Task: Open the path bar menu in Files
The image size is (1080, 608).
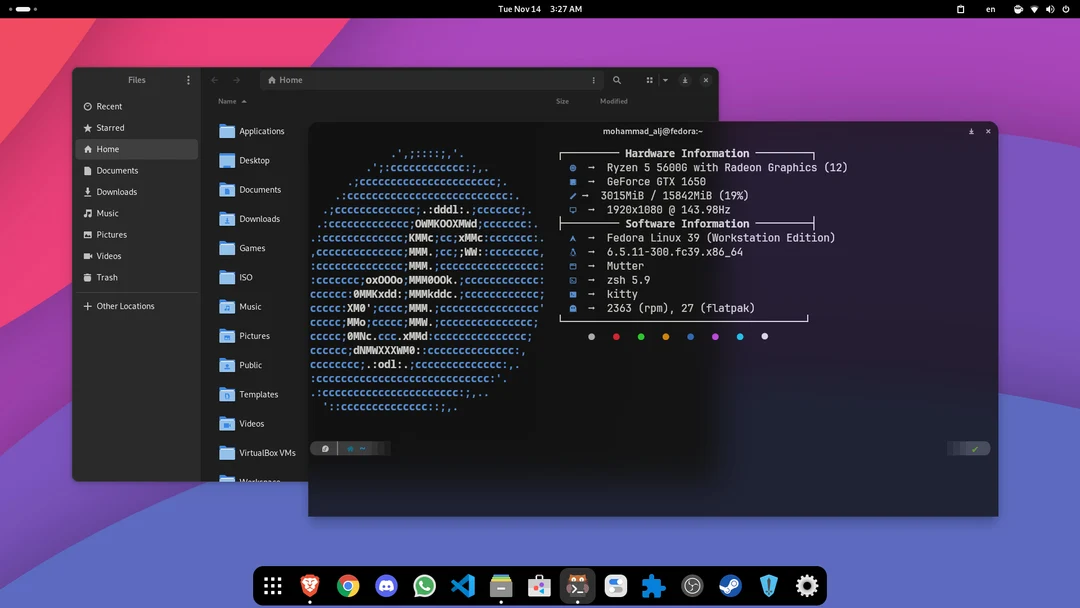Action: point(593,80)
